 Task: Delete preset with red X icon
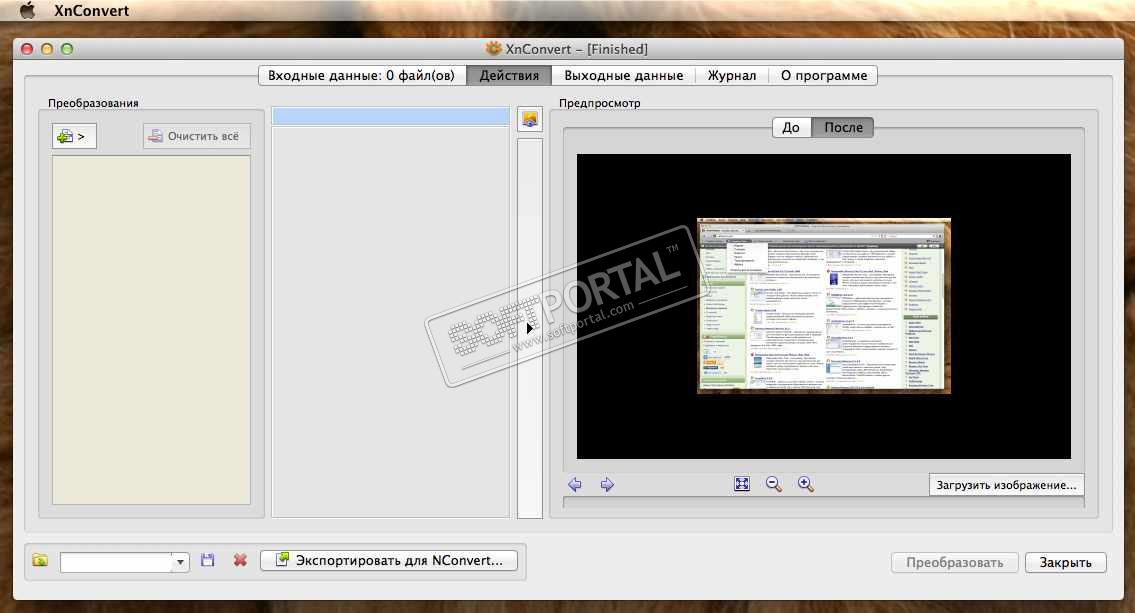[x=240, y=560]
